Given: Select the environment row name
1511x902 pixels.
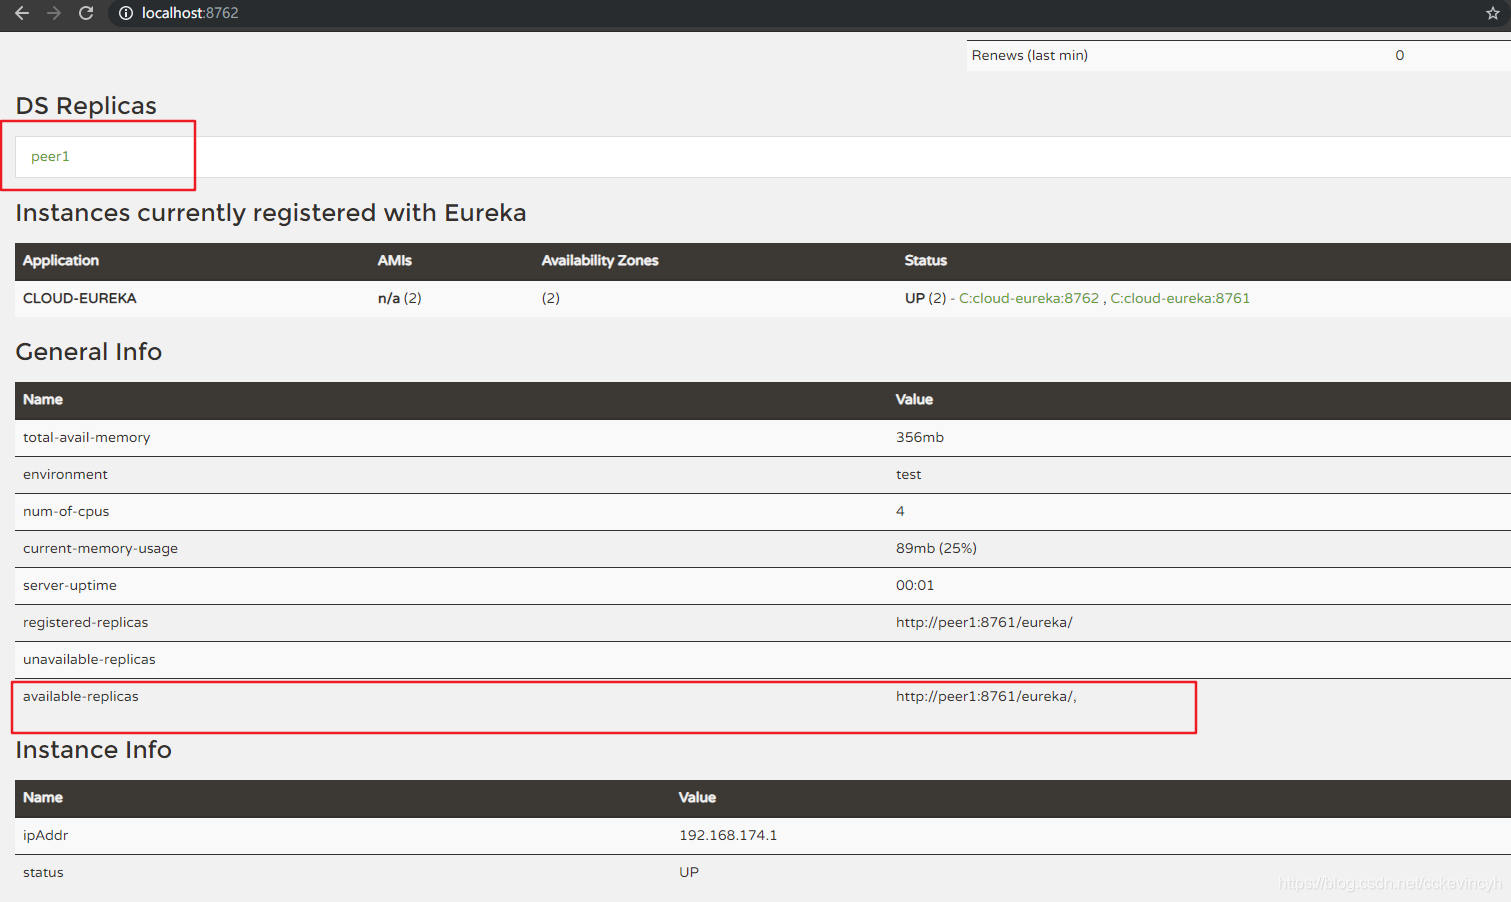Looking at the screenshot, I should point(65,474).
